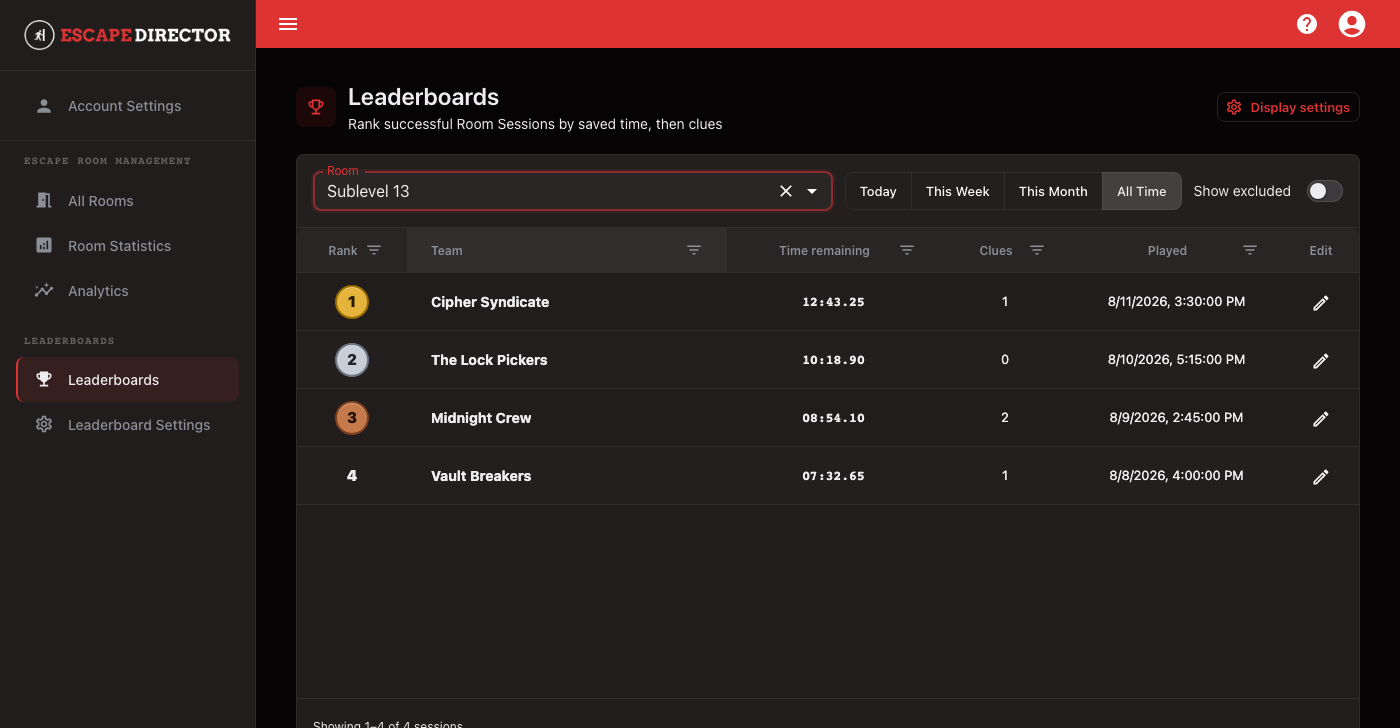The image size is (1400, 728).
Task: Click the All Rooms door icon
Action: pyautogui.click(x=44, y=201)
